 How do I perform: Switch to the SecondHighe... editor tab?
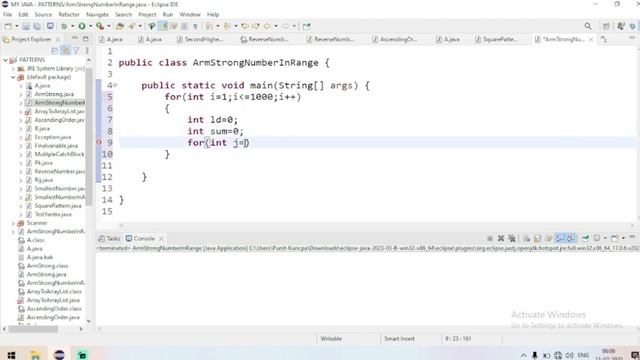pyautogui.click(x=200, y=39)
